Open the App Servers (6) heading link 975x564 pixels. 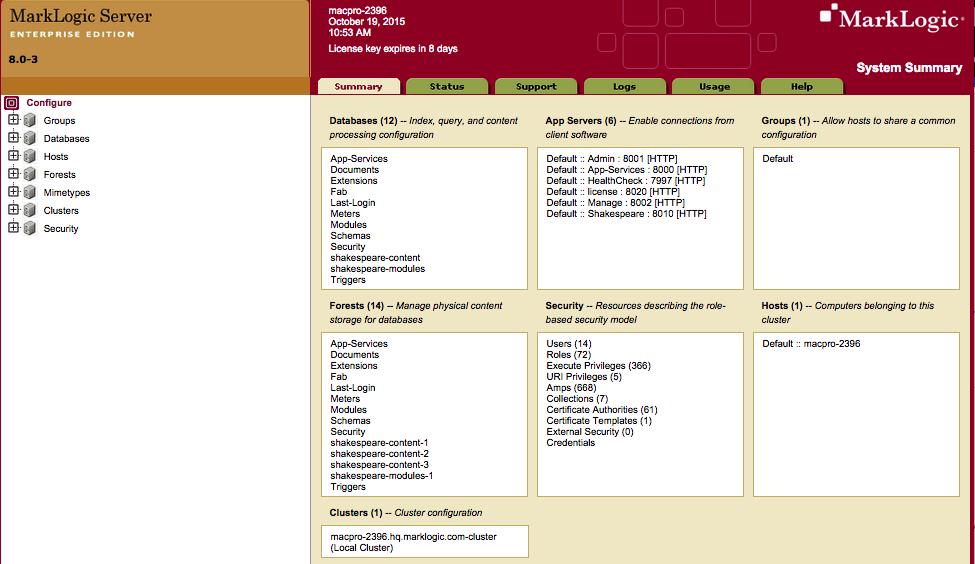pyautogui.click(x=581, y=121)
